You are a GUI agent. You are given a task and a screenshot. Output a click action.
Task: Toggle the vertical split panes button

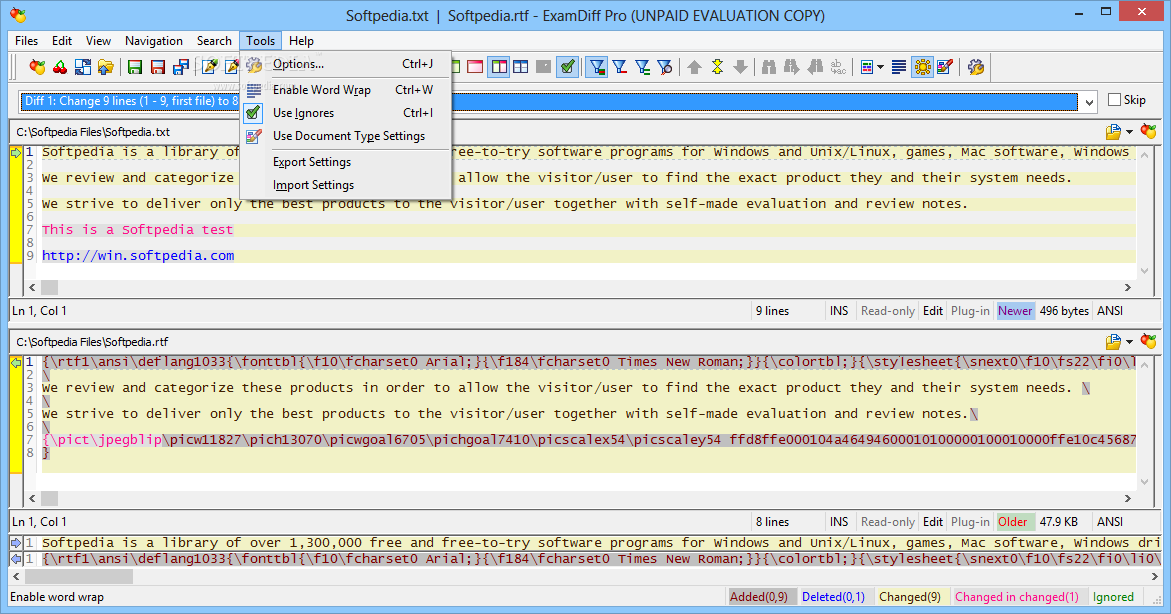tap(498, 67)
